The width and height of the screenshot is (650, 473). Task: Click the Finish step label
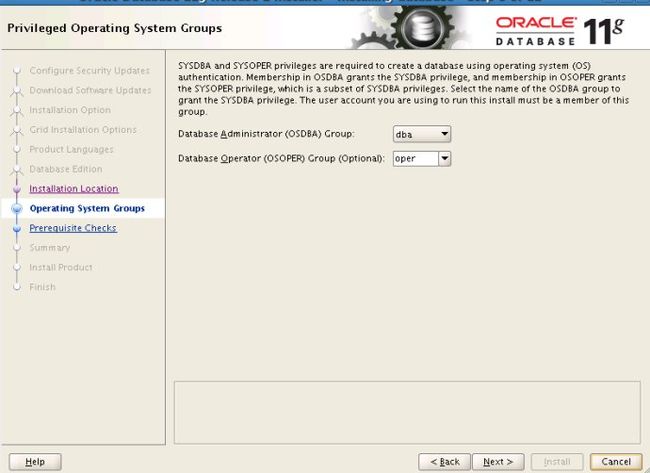click(x=42, y=287)
